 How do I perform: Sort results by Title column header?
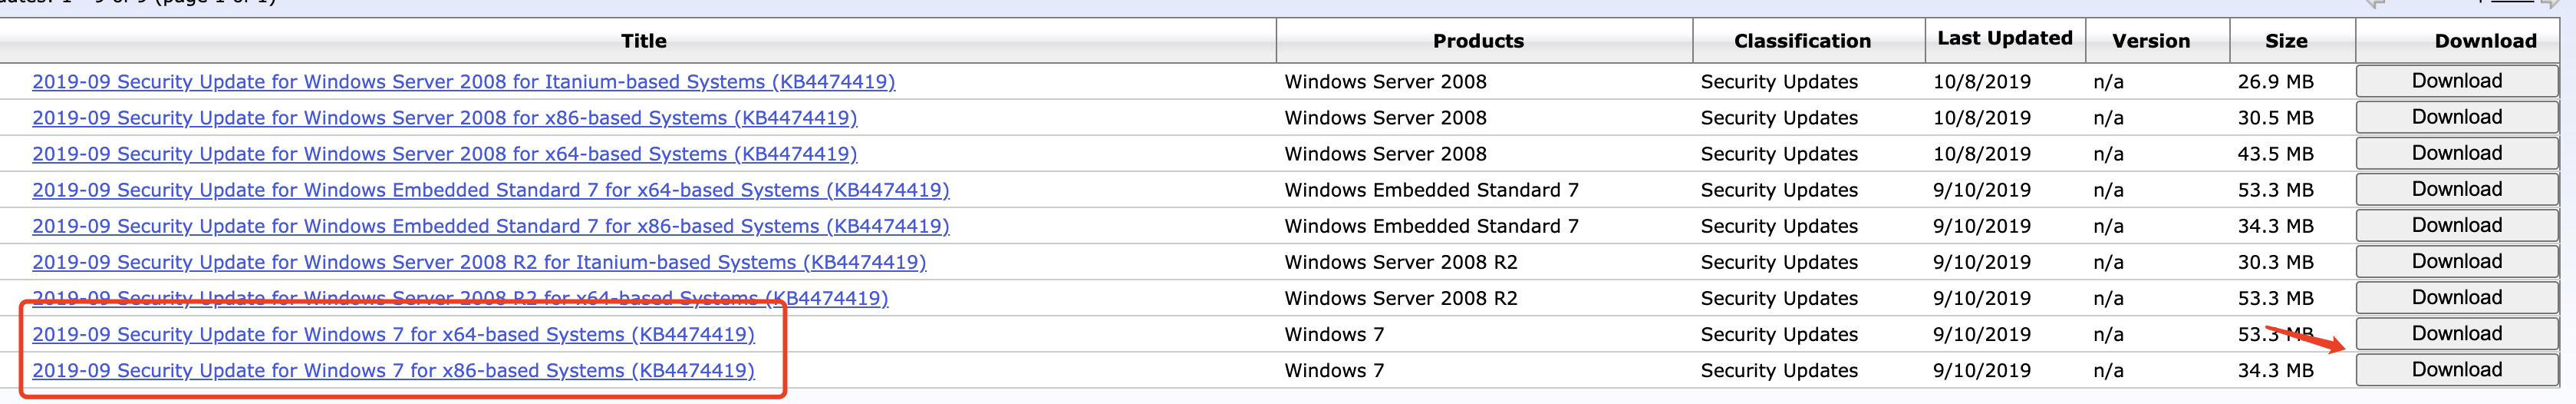point(643,41)
